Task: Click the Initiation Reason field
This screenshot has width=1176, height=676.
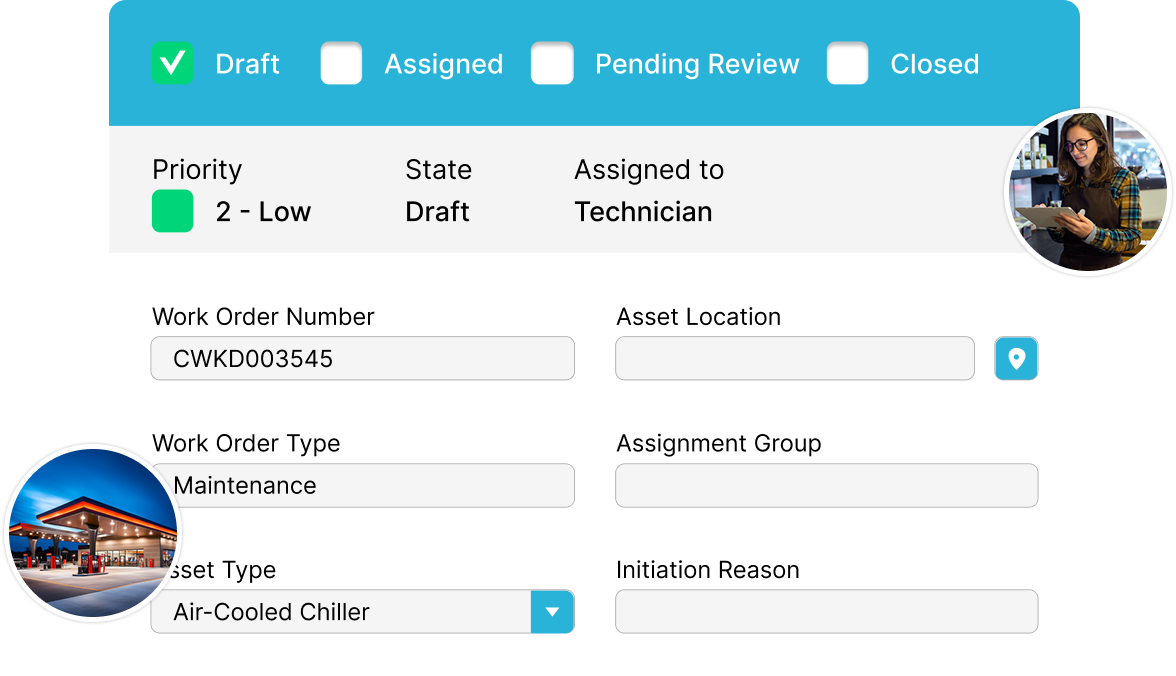Action: coord(826,612)
